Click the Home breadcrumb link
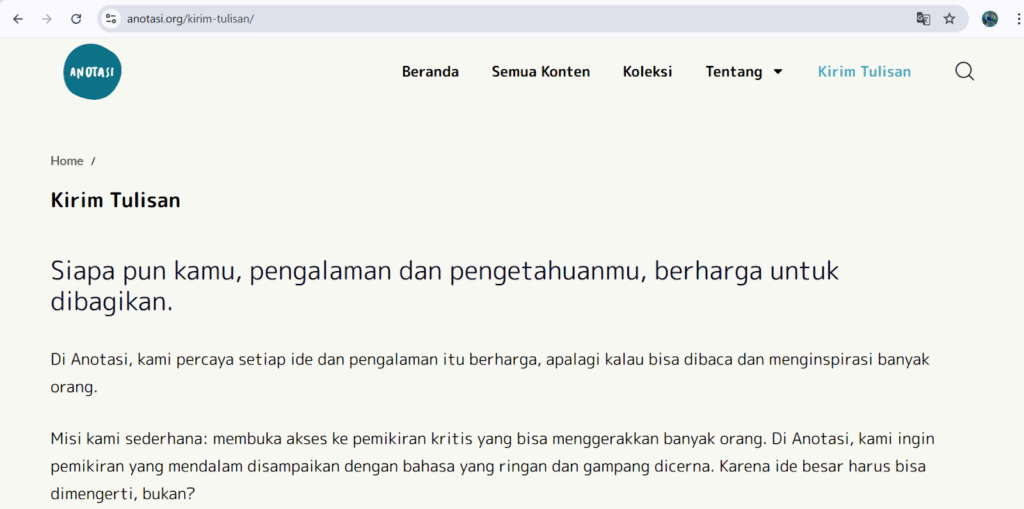 click(67, 161)
